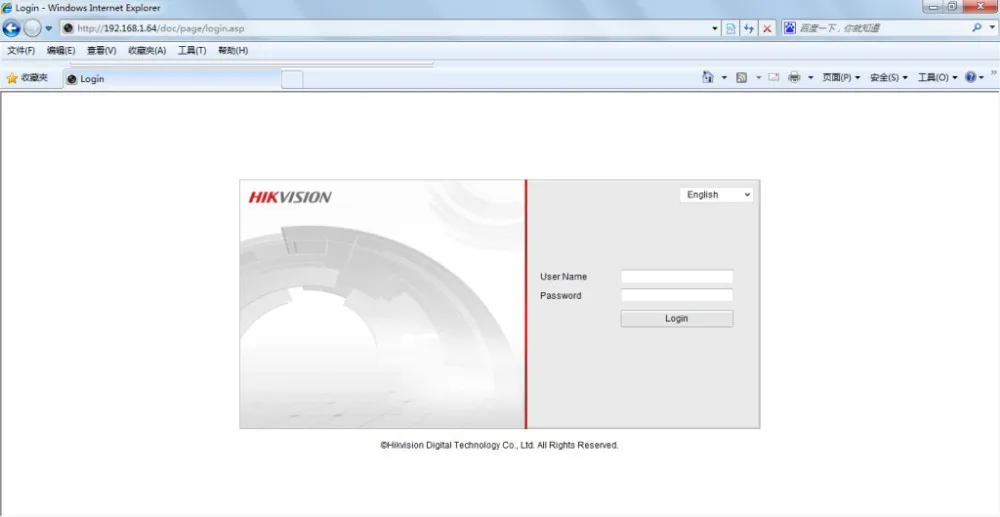Screen dimensions: 1000x517
Task: Click the Login button
Action: (x=677, y=318)
